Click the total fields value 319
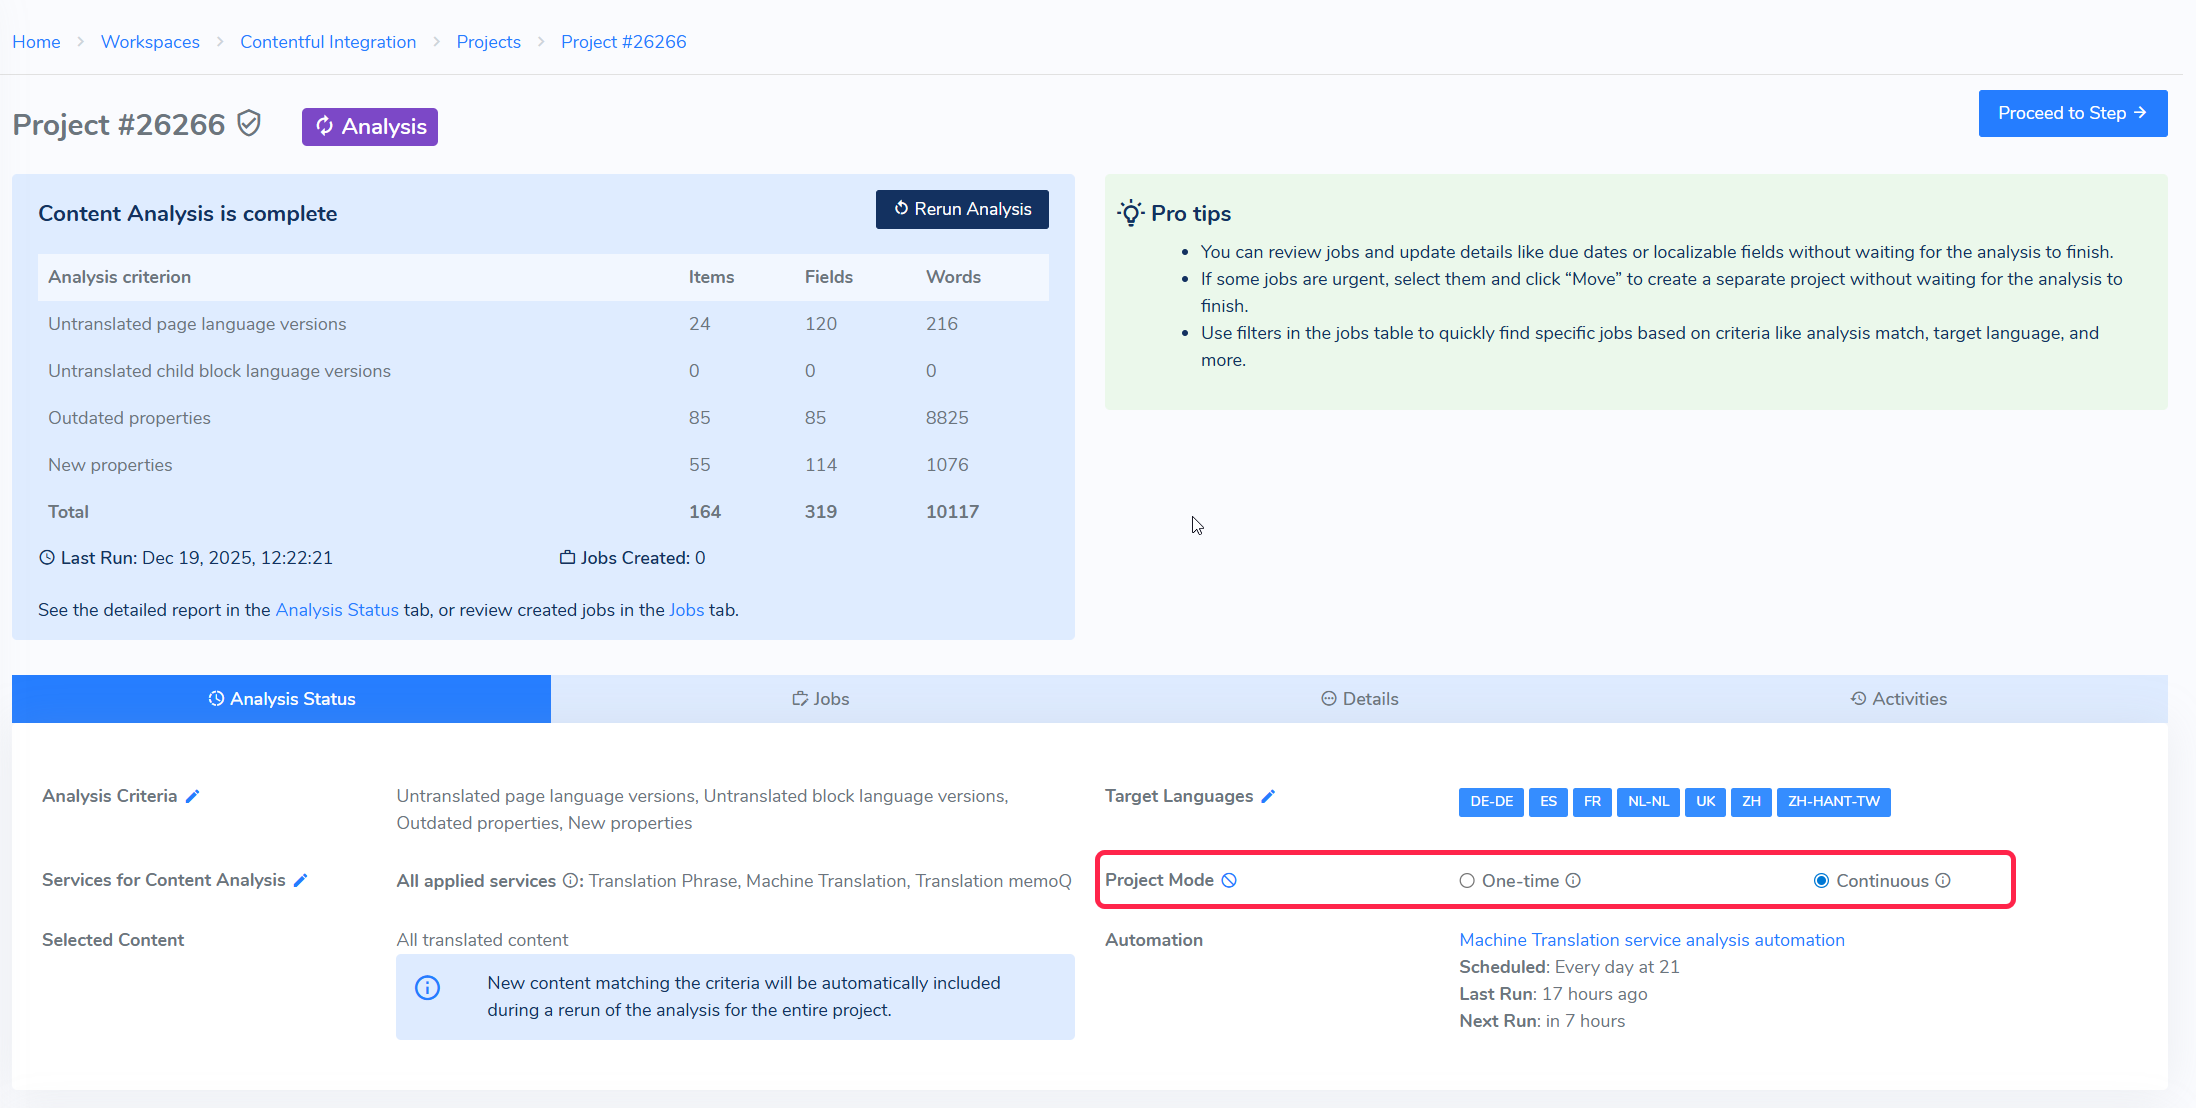 [821, 512]
